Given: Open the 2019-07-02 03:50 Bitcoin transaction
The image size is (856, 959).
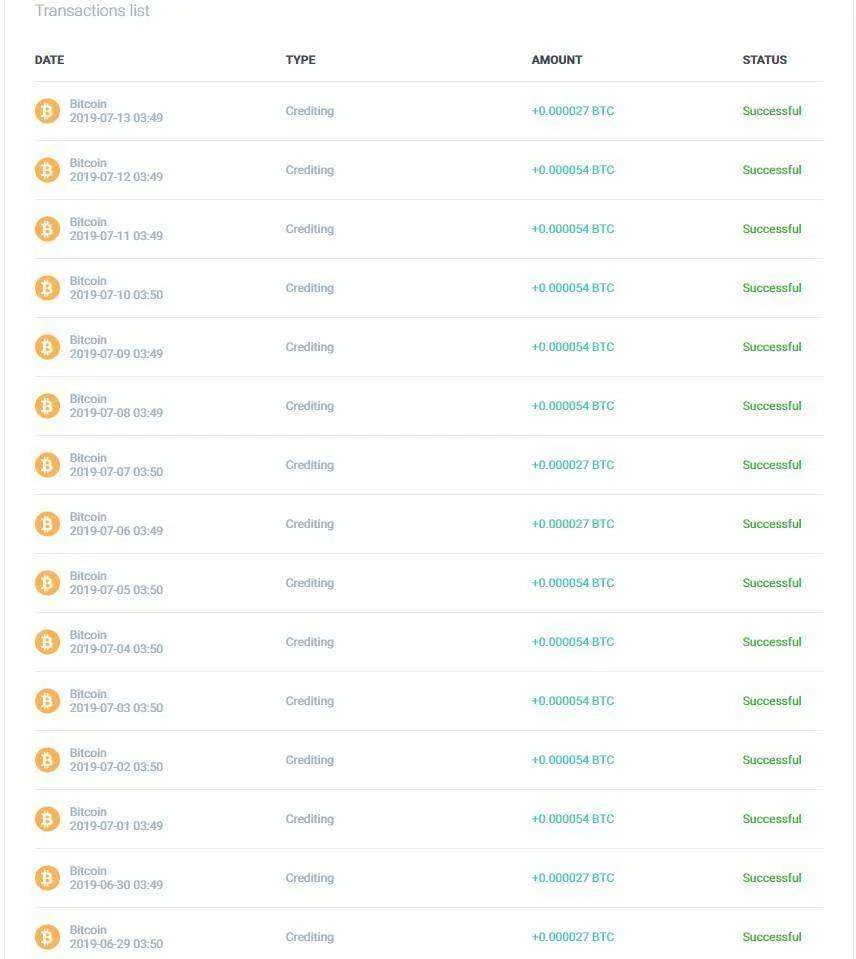Looking at the screenshot, I should 429,760.
